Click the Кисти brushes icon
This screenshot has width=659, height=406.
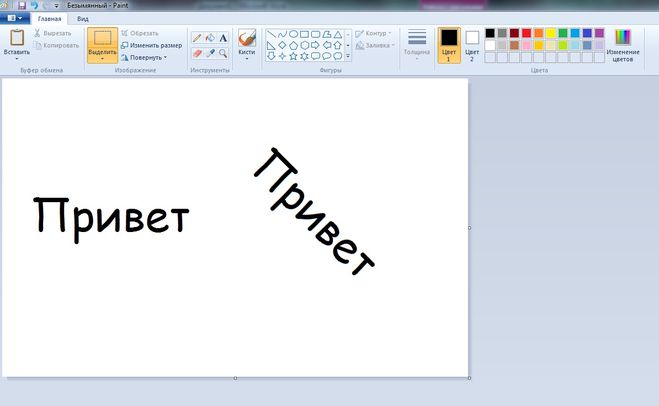(247, 38)
